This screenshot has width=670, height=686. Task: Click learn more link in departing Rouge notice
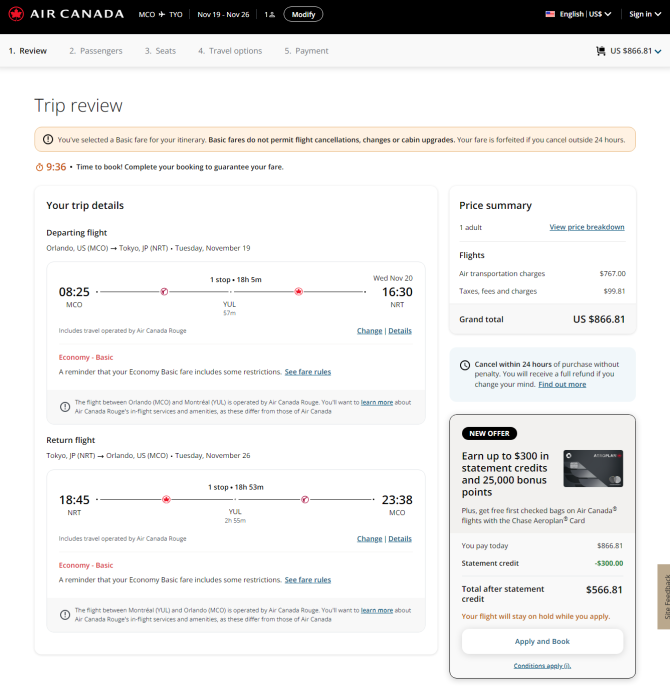377,402
